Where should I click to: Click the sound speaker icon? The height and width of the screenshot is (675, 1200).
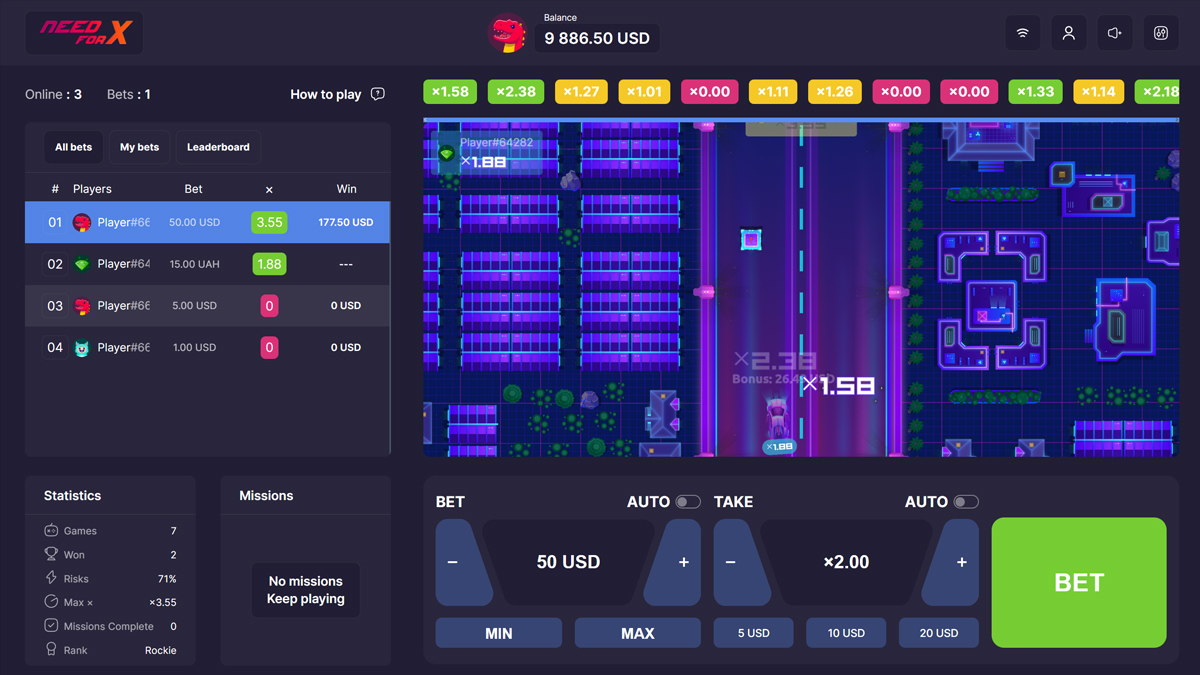pyautogui.click(x=1114, y=33)
